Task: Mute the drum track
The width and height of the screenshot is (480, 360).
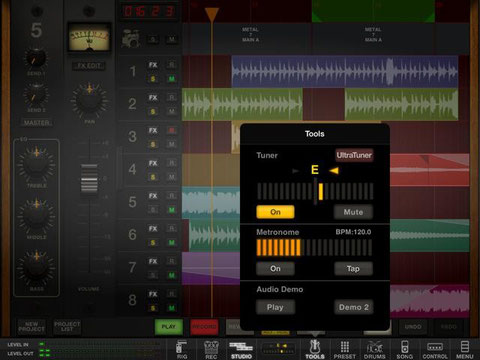Action: 172,39
